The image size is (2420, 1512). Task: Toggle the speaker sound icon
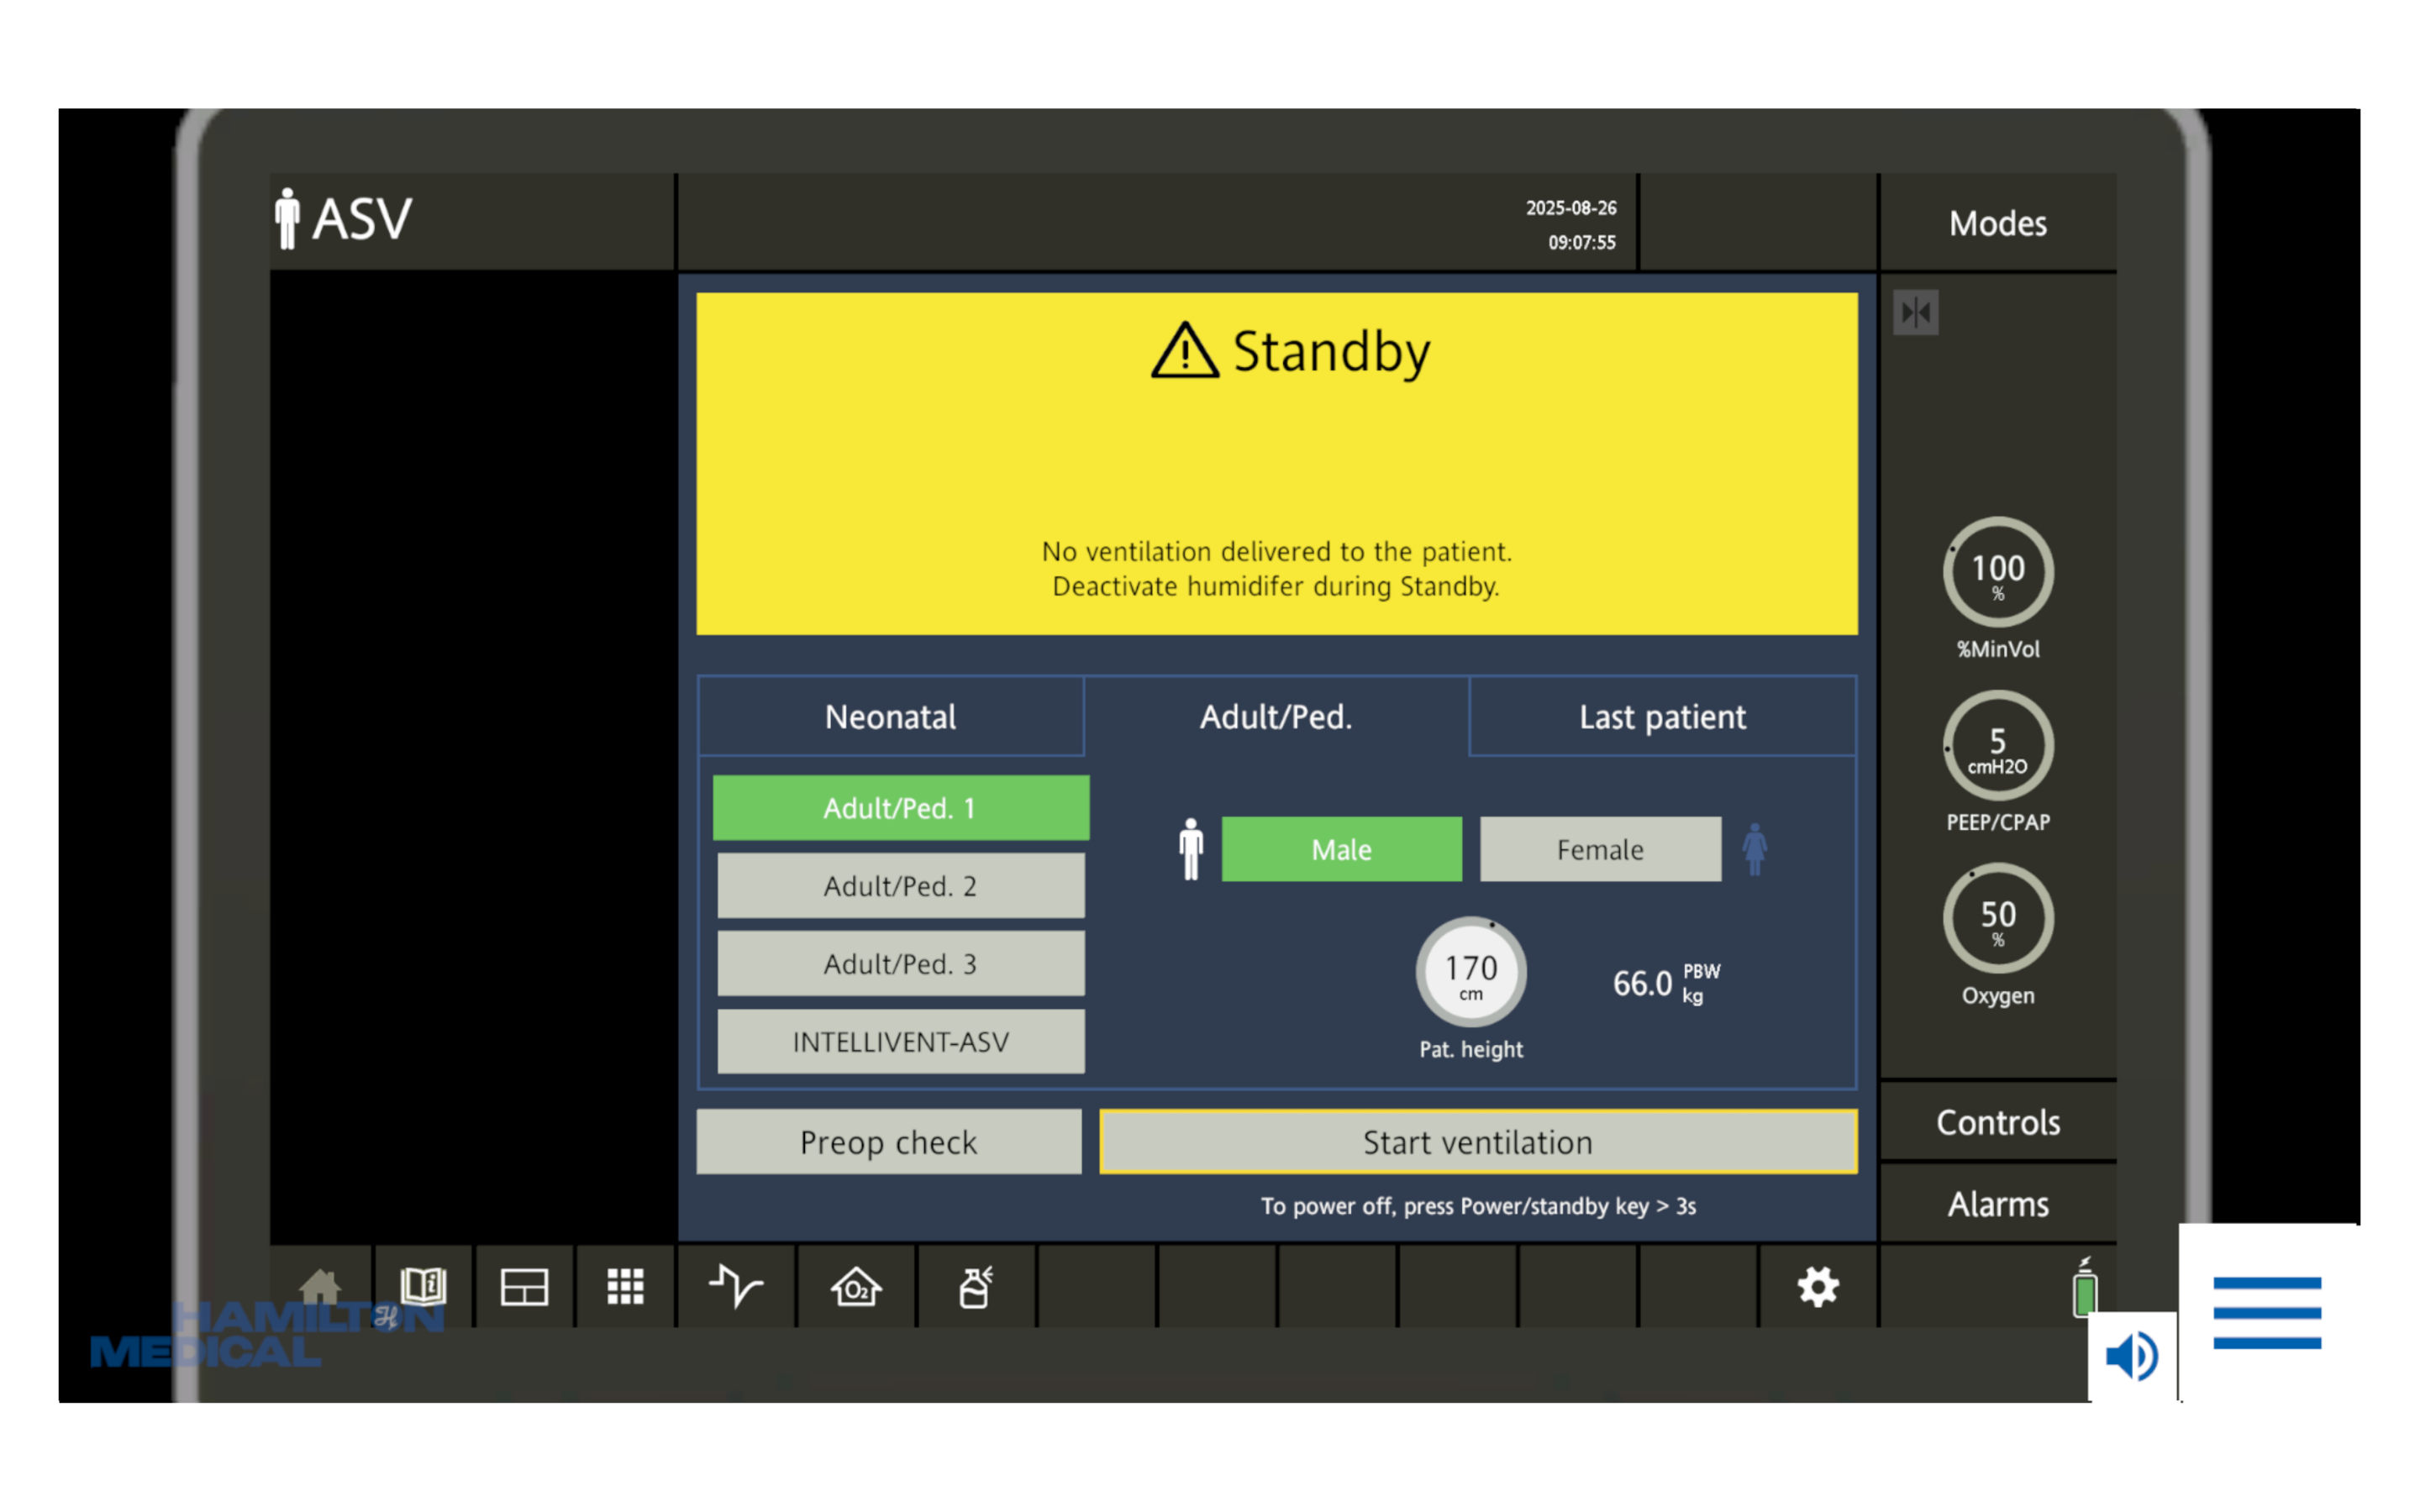[2132, 1356]
